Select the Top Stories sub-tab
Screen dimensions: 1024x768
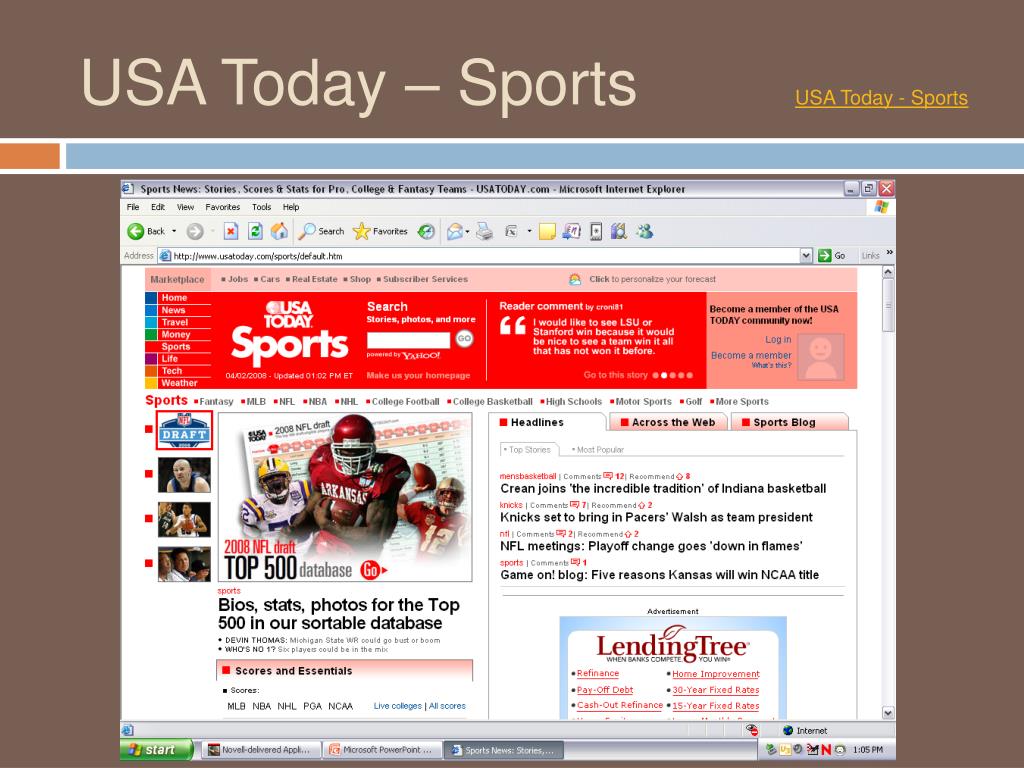pyautogui.click(x=529, y=449)
